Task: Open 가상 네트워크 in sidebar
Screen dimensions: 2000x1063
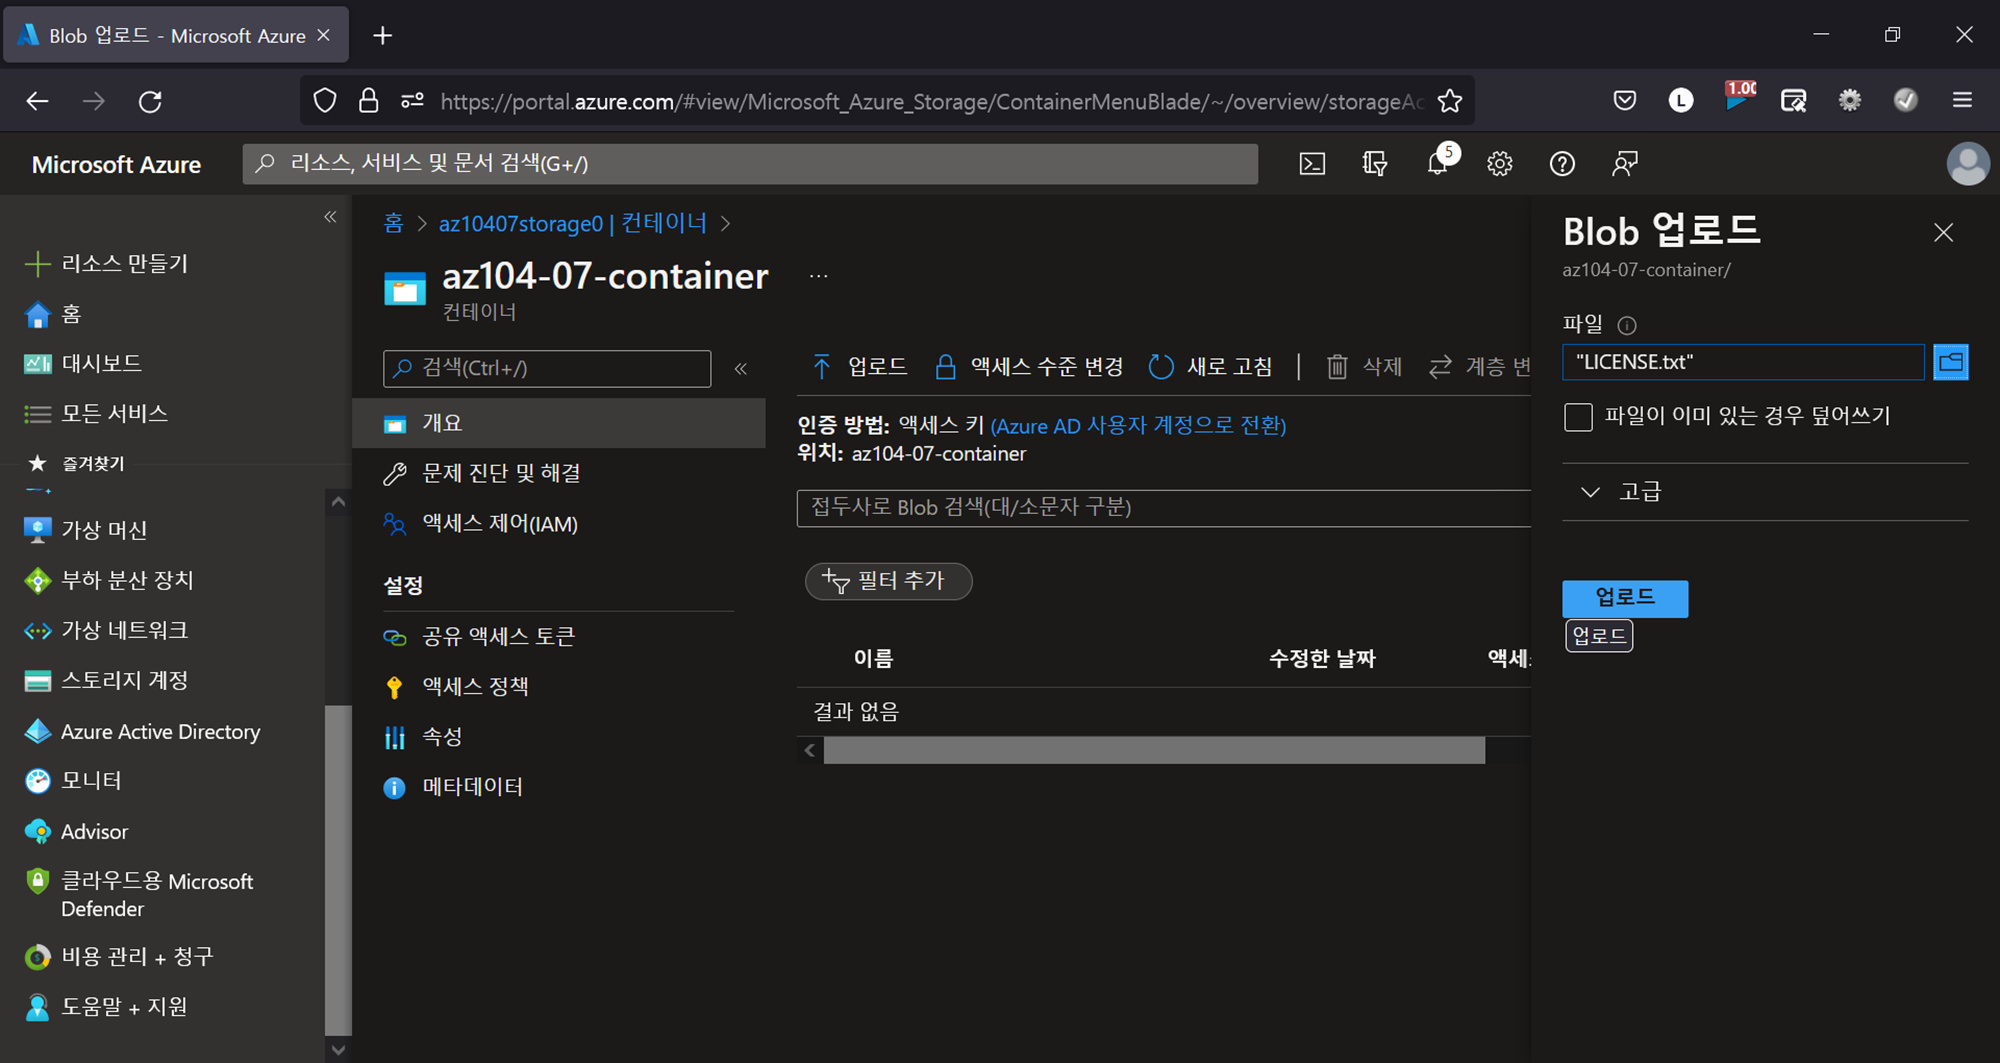Action: (105, 630)
